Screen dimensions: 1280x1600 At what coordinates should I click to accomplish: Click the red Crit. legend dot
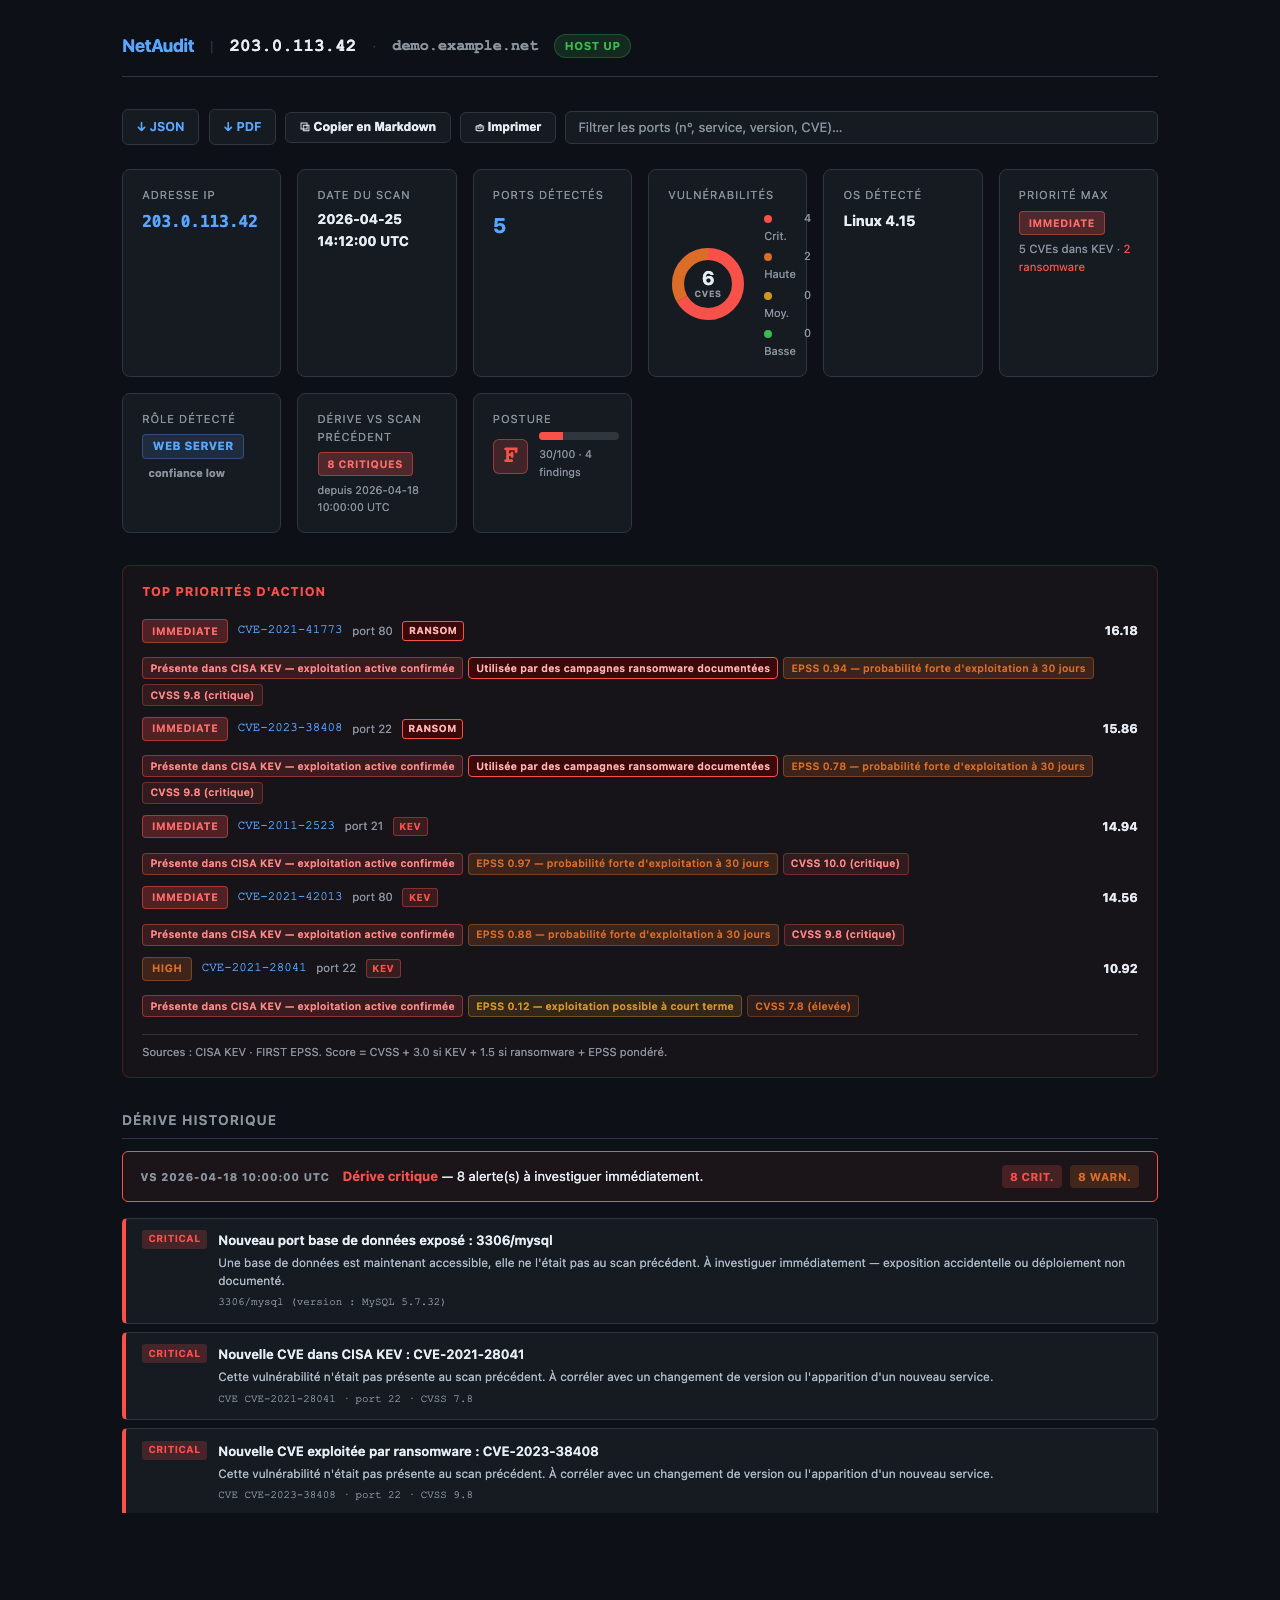768,218
